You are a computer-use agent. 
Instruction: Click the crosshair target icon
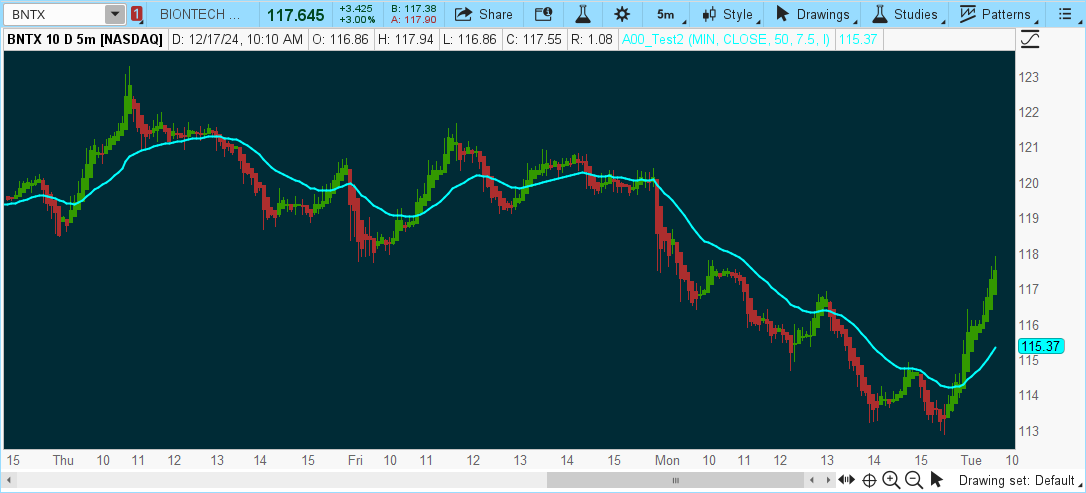click(869, 481)
